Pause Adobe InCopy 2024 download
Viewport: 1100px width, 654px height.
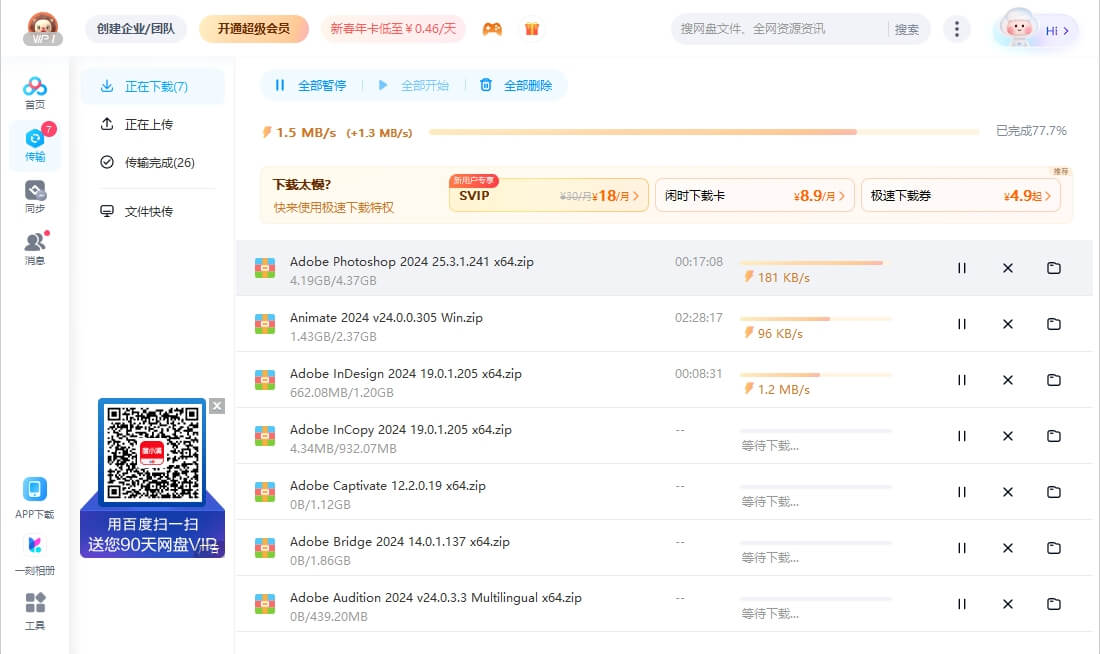point(962,436)
